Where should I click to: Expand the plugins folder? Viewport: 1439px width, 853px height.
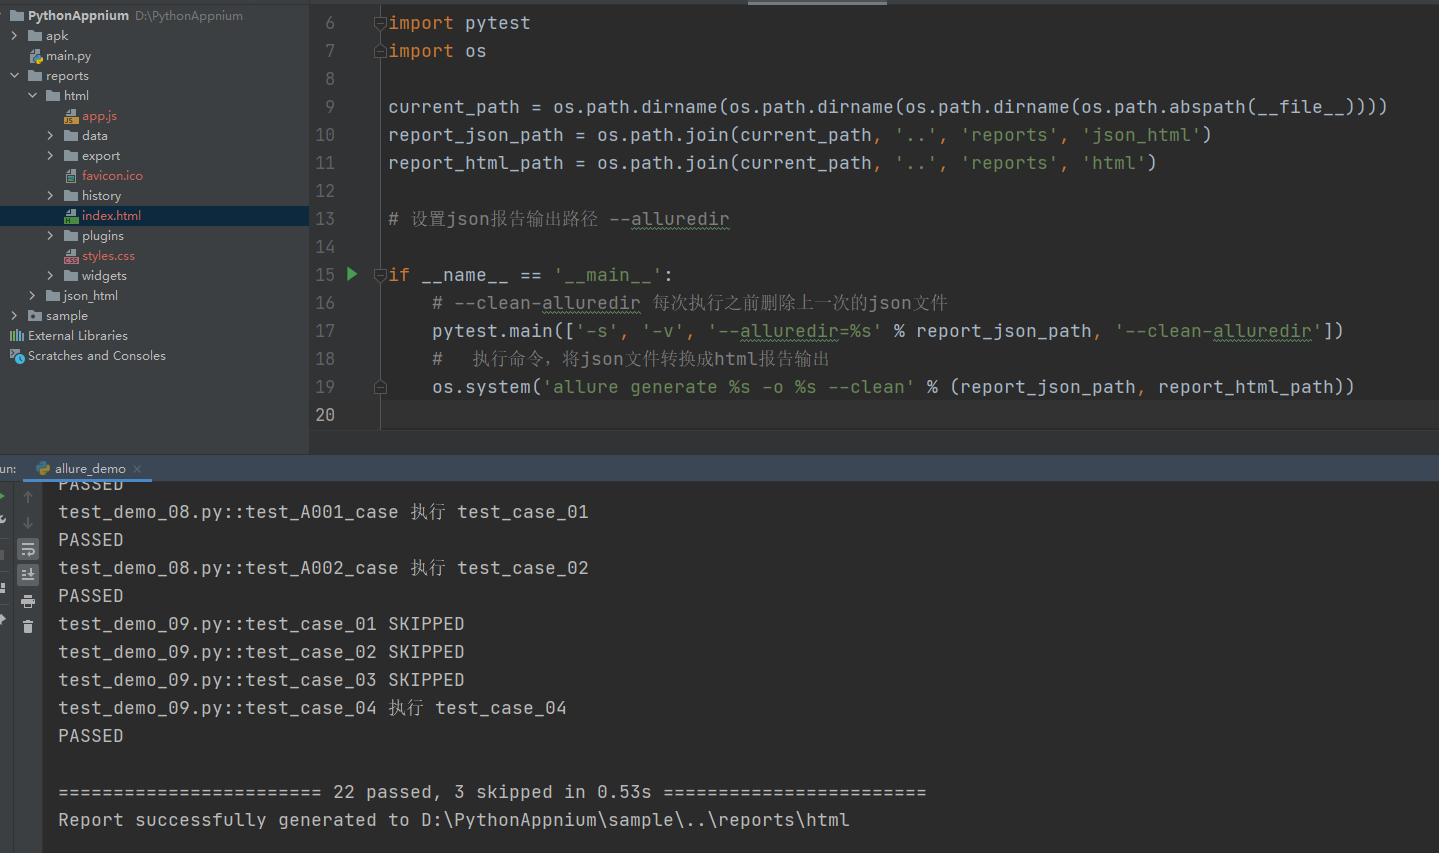coord(50,236)
